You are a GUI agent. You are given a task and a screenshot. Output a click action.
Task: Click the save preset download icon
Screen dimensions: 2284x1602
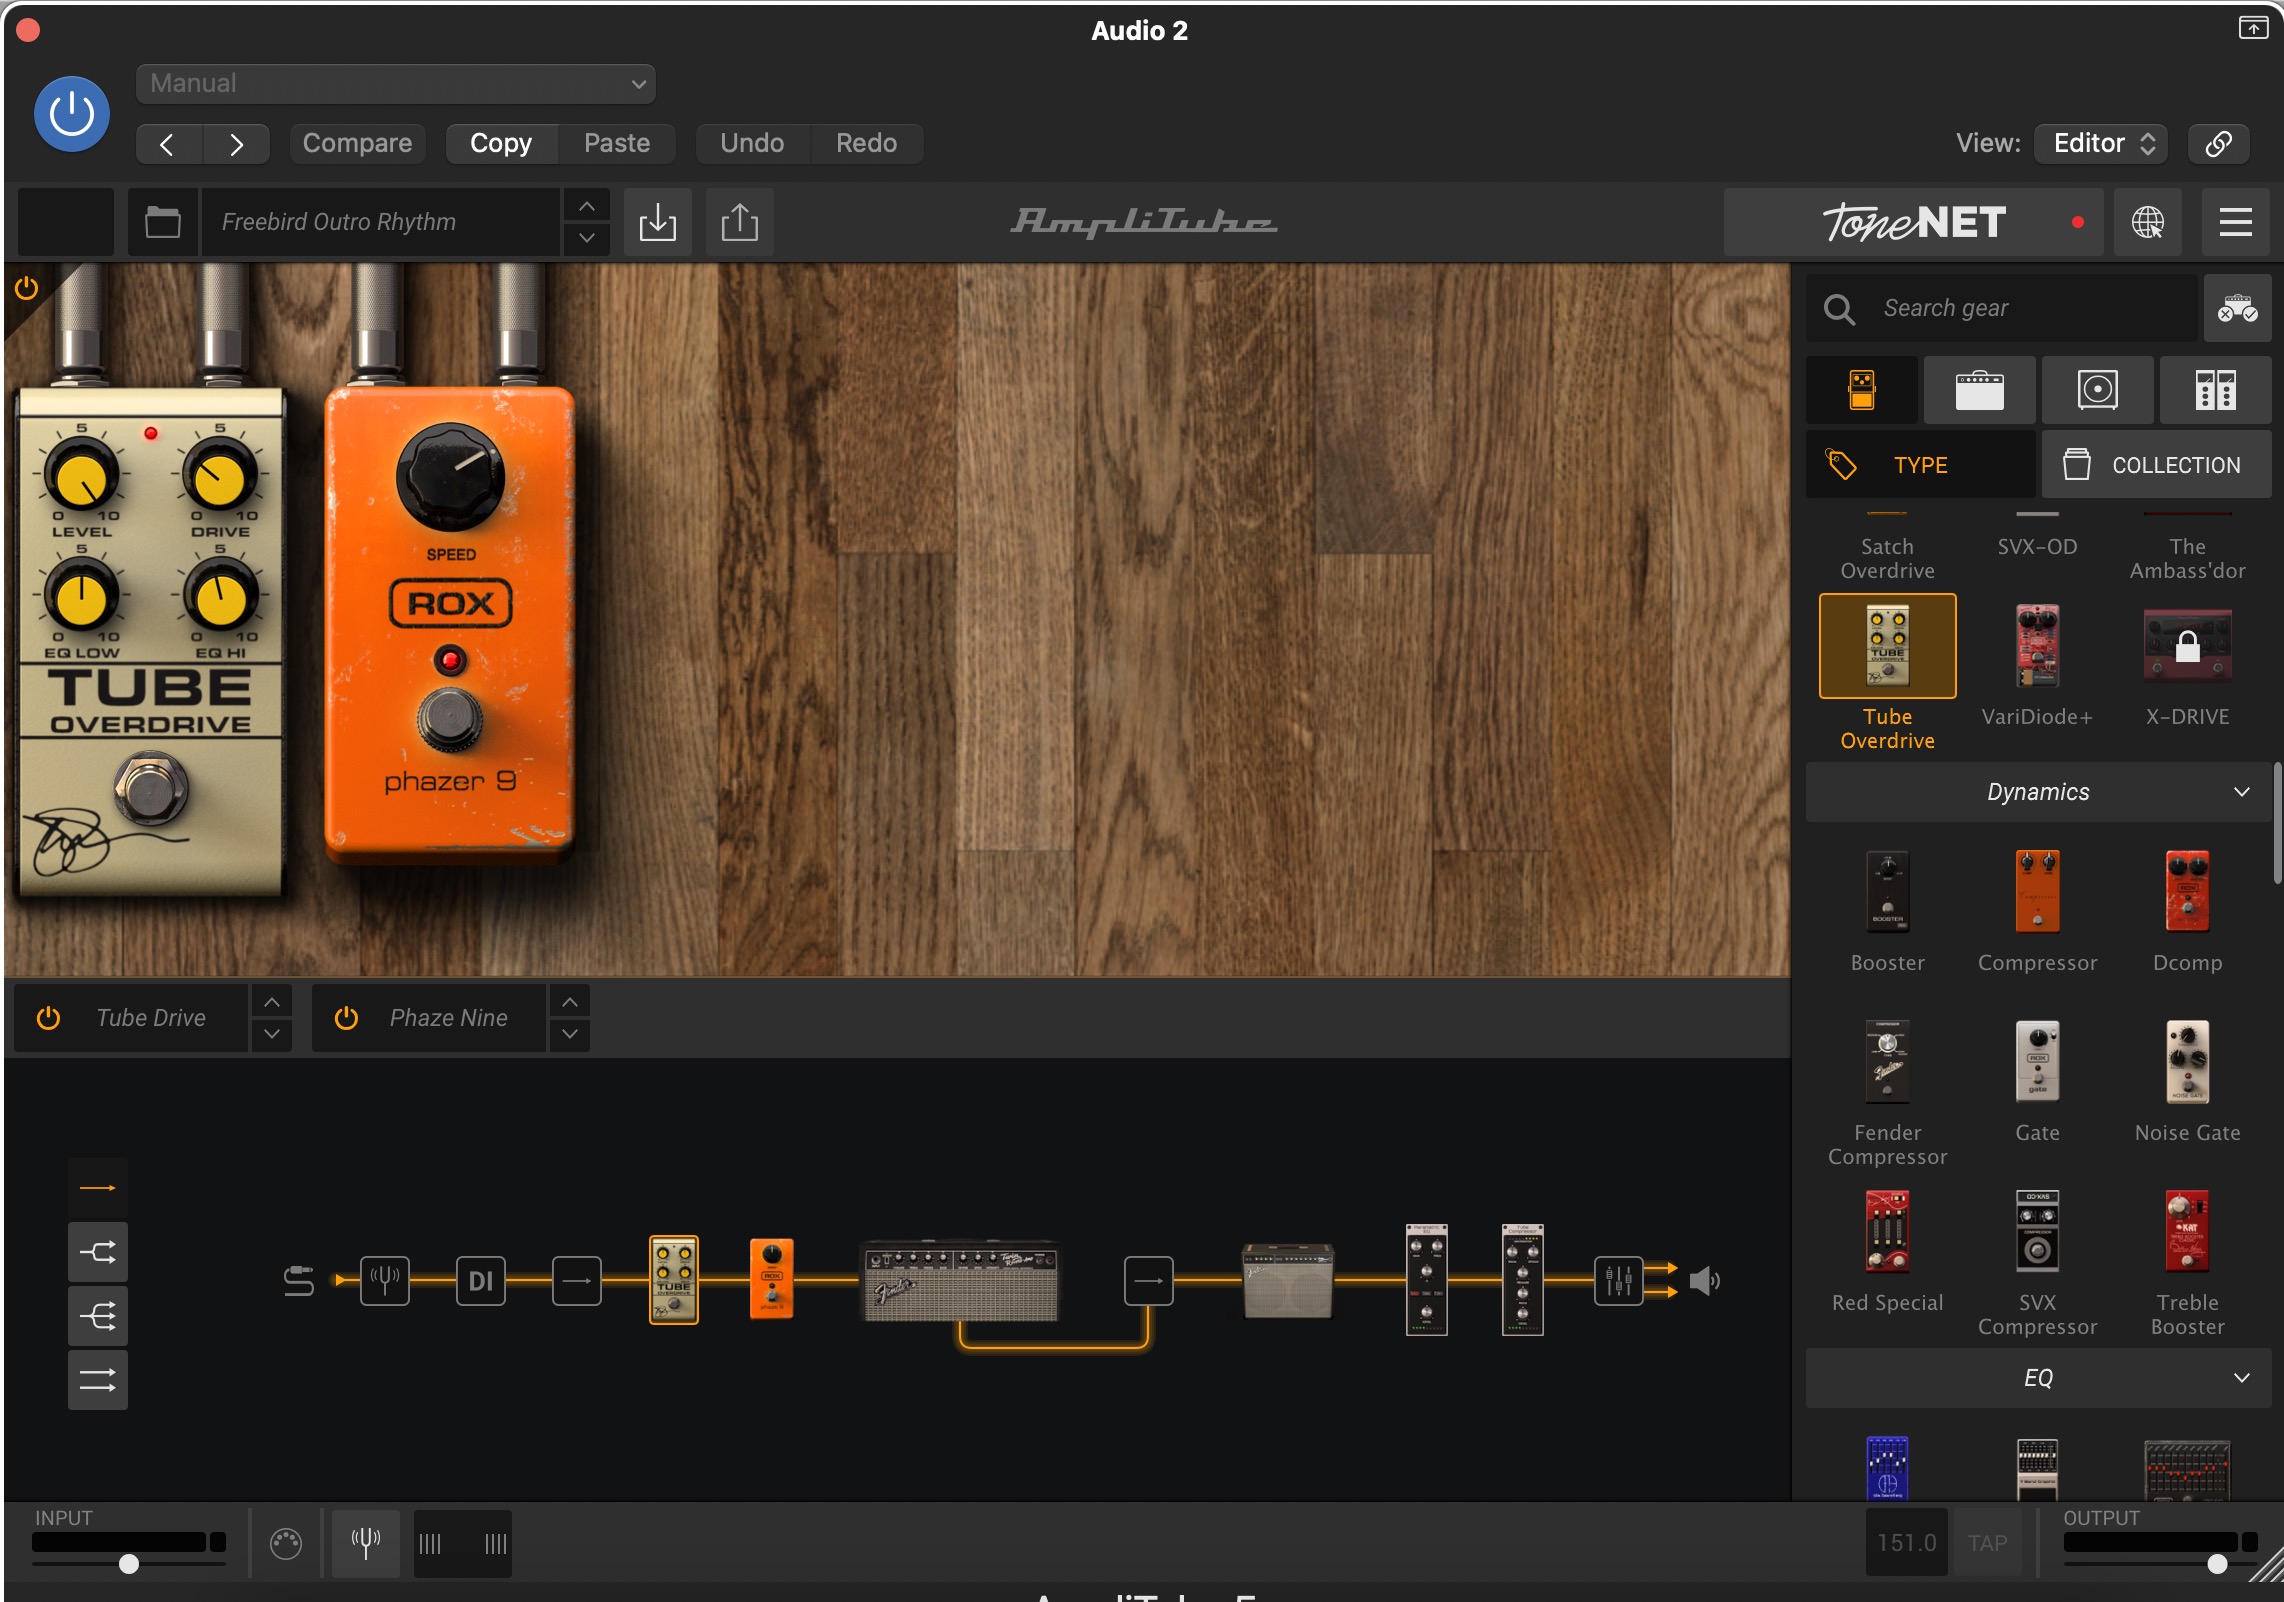(x=658, y=222)
